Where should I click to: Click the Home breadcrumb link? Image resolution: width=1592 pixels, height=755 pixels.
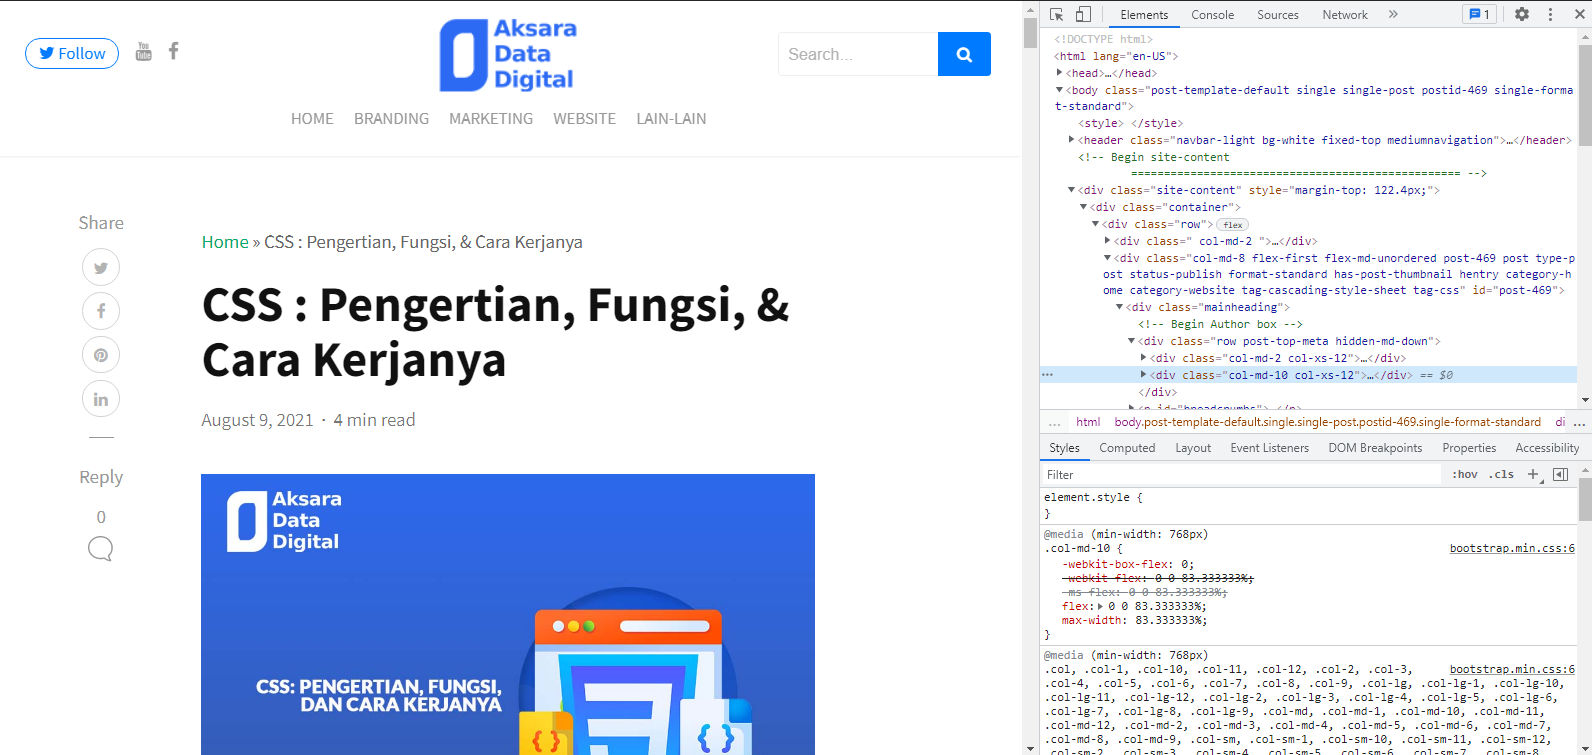225,242
